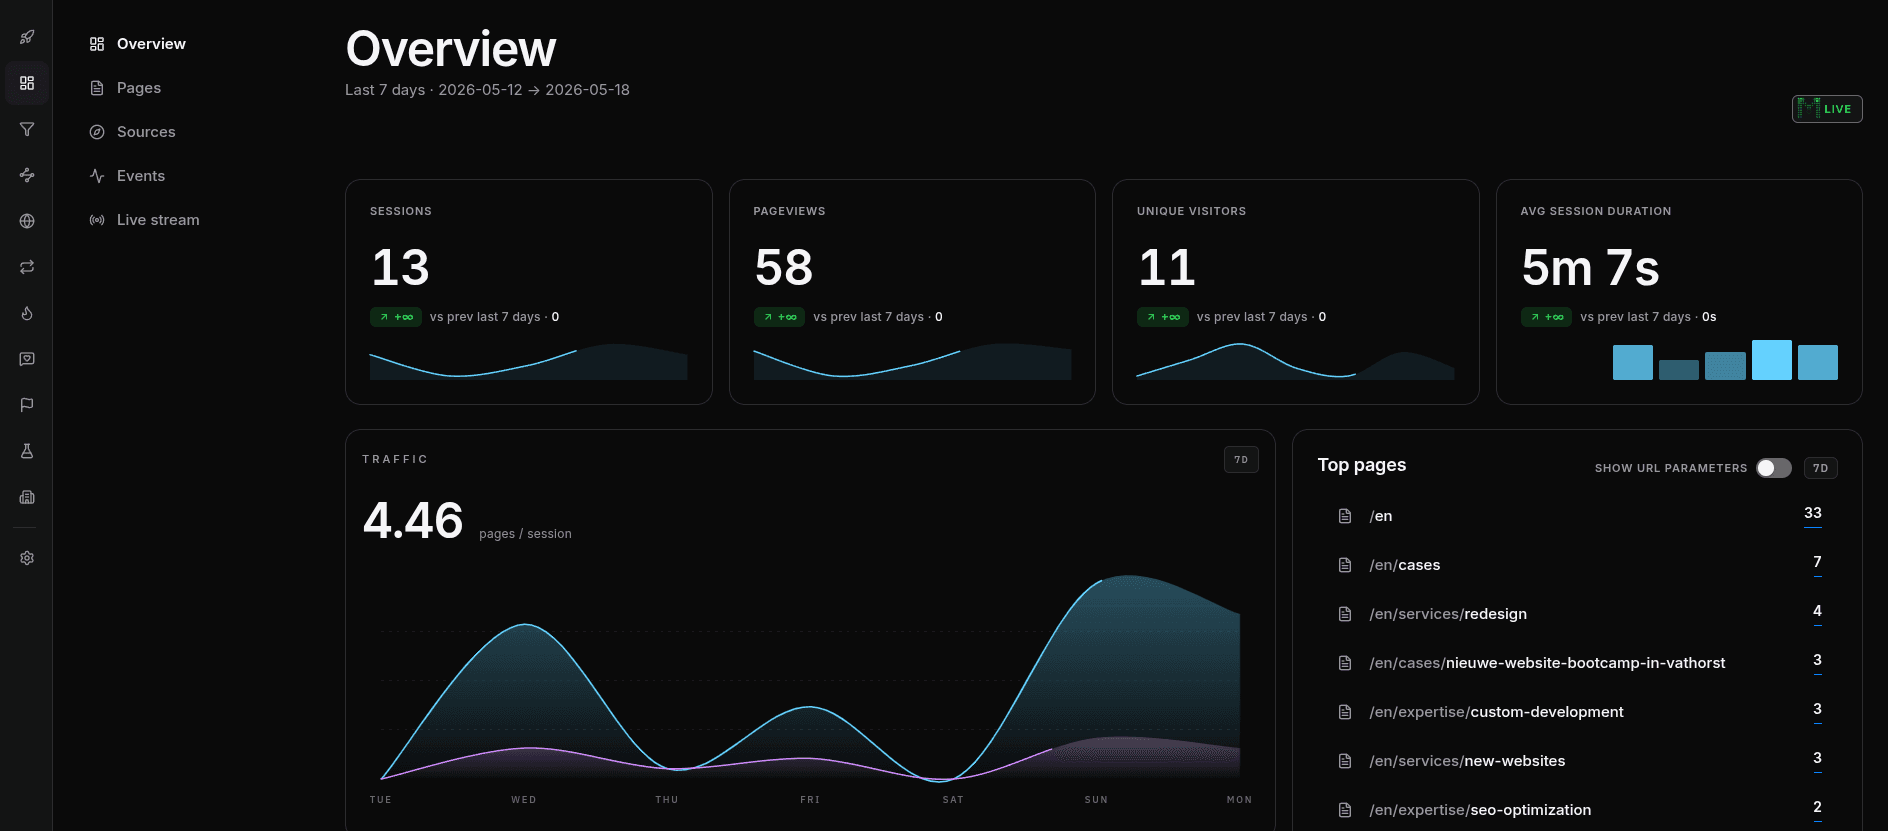The height and width of the screenshot is (831, 1888).
Task: Click the Pageviews card showing 58
Action: point(912,292)
